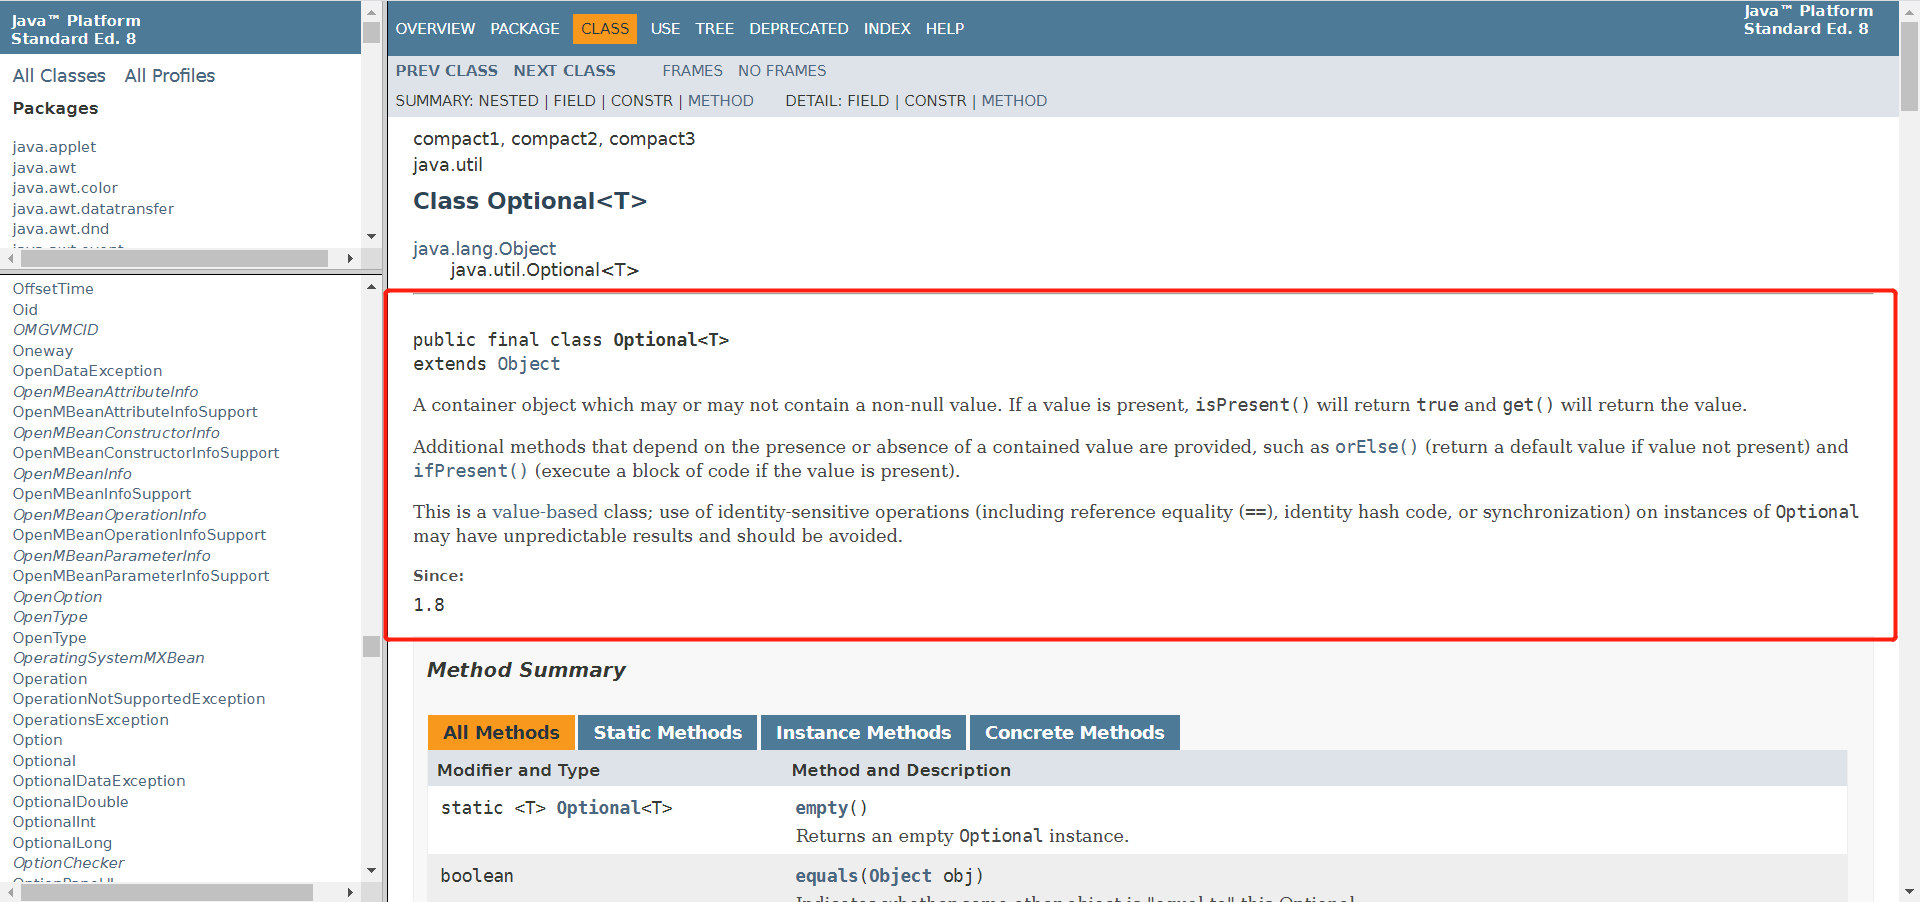Open OpenOption in the class list
This screenshot has width=1920, height=902.
coord(57,597)
